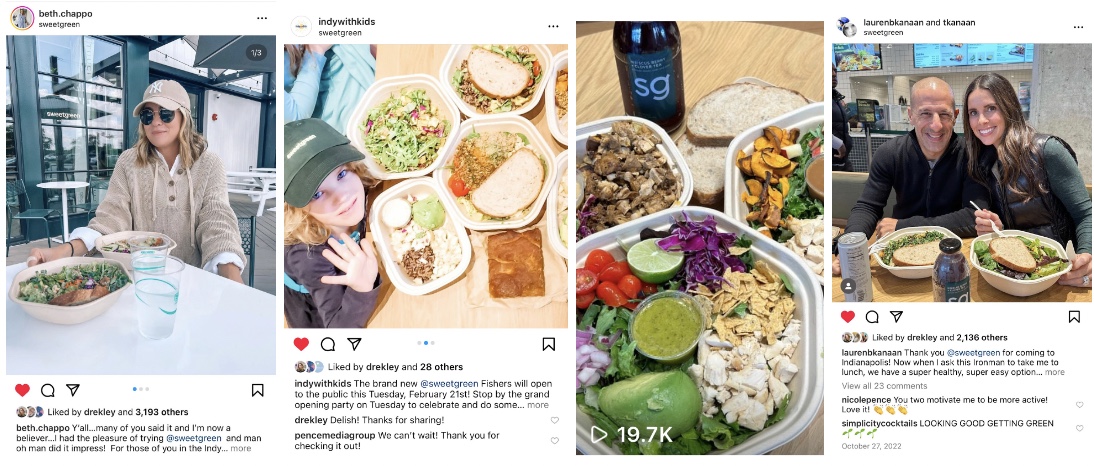Share beth.chappo's post via paper plane icon
Screen dimensions: 1094x466
pyautogui.click(x=73, y=390)
